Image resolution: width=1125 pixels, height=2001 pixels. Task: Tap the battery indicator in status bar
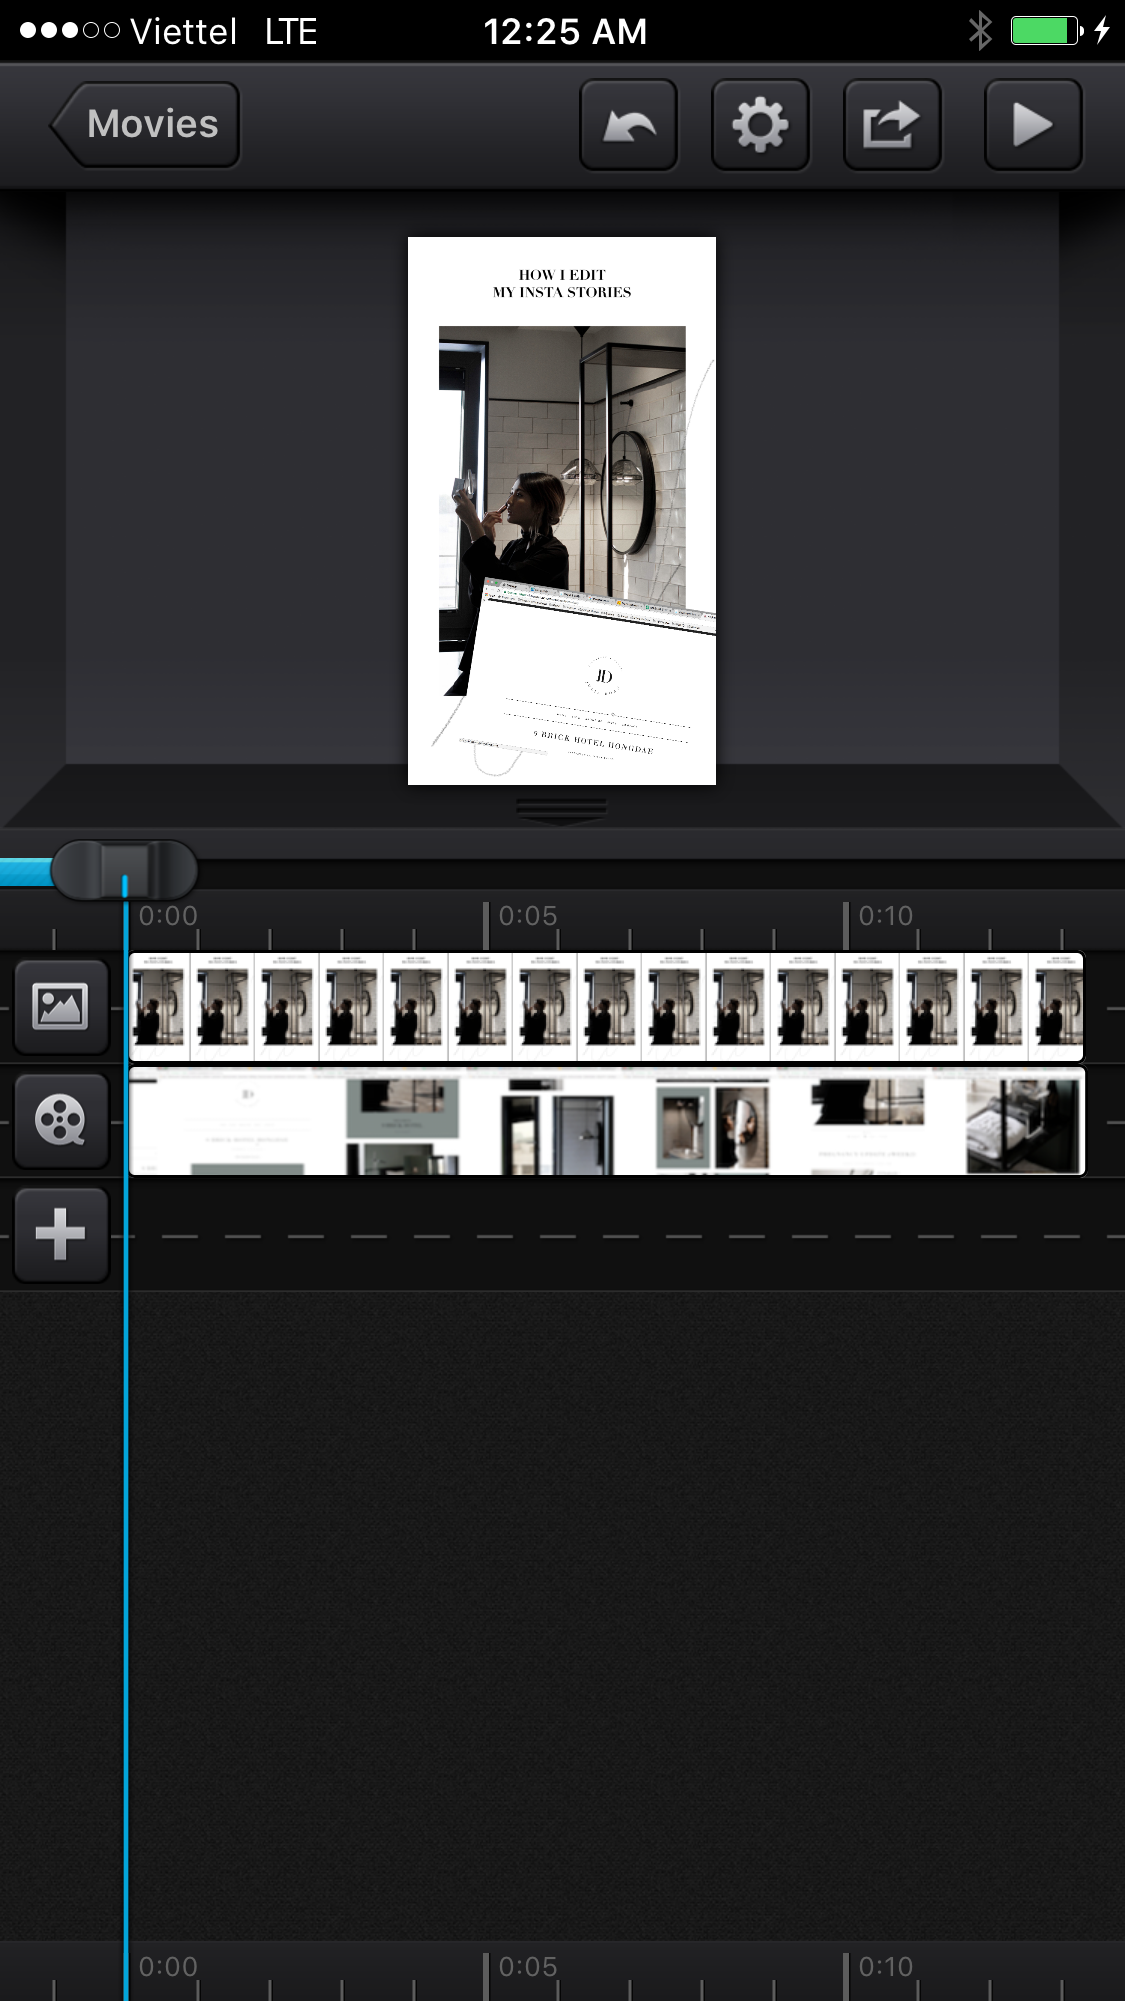click(1046, 31)
